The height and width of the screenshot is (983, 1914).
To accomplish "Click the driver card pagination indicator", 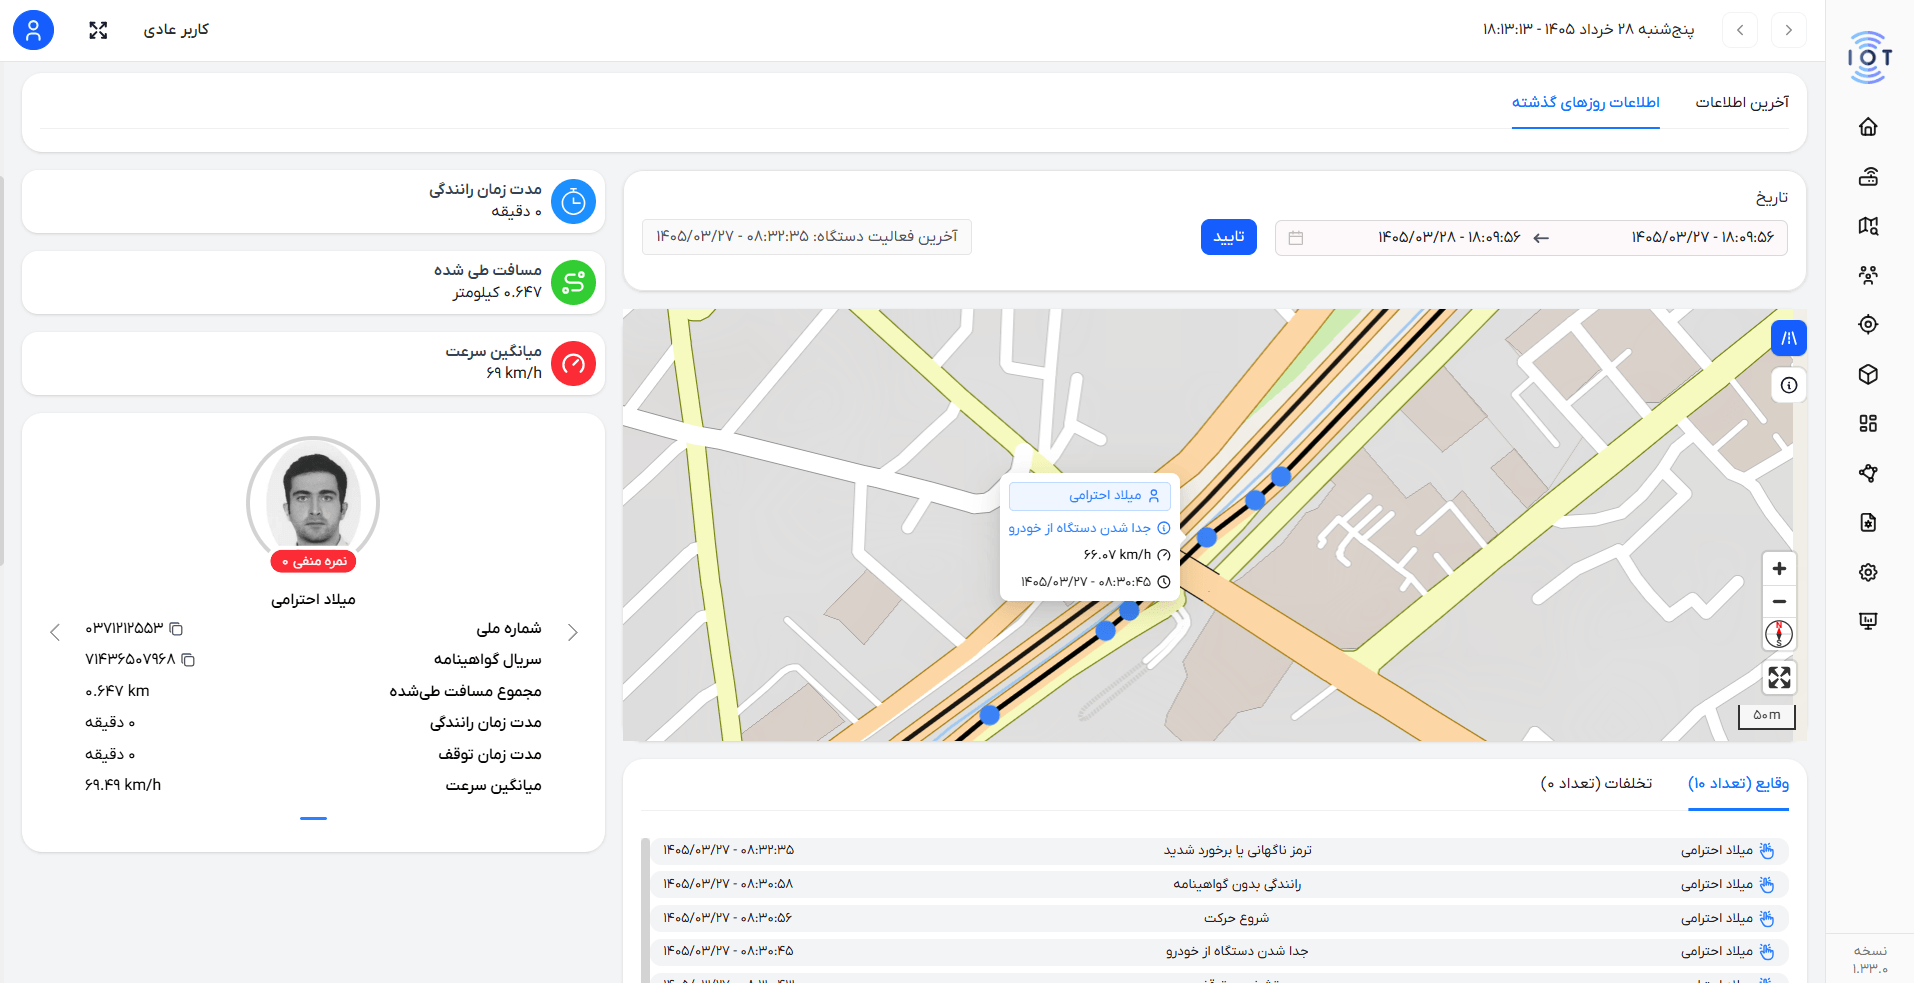I will click(x=313, y=818).
